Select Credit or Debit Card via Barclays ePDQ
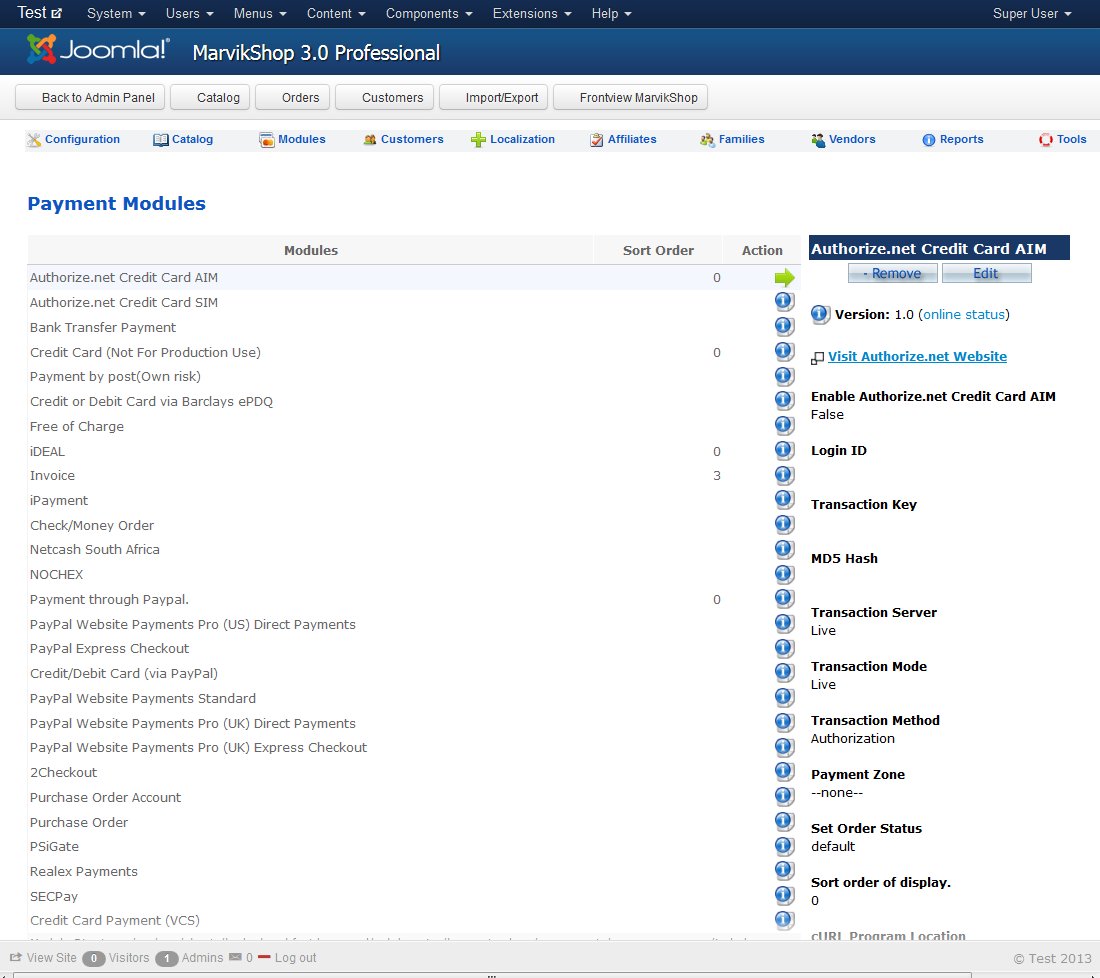 [414, 401]
